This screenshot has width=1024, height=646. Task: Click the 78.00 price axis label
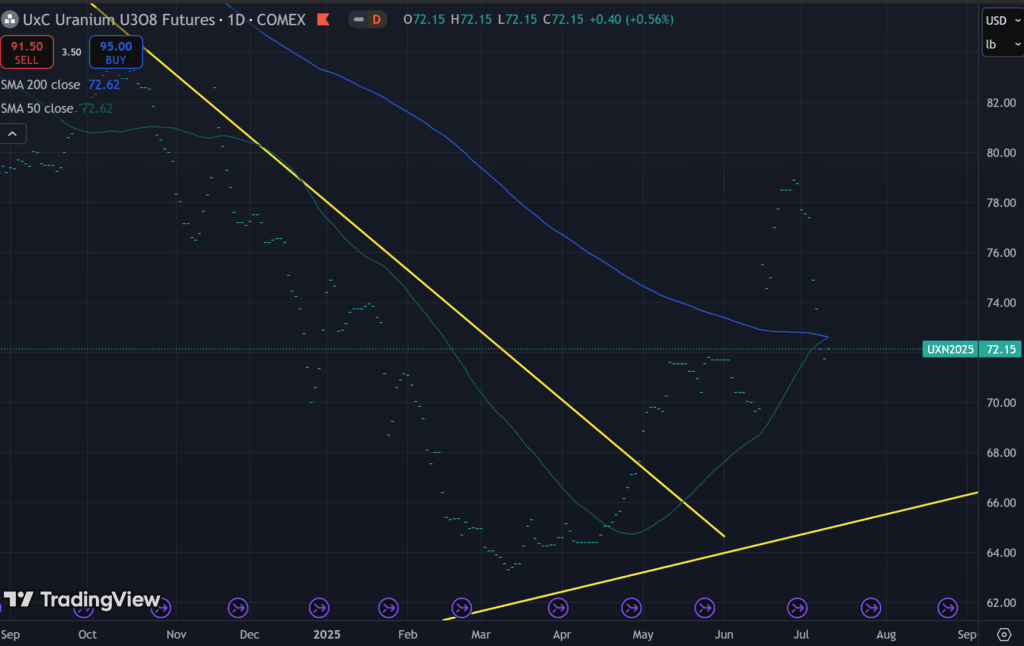tap(1001, 203)
